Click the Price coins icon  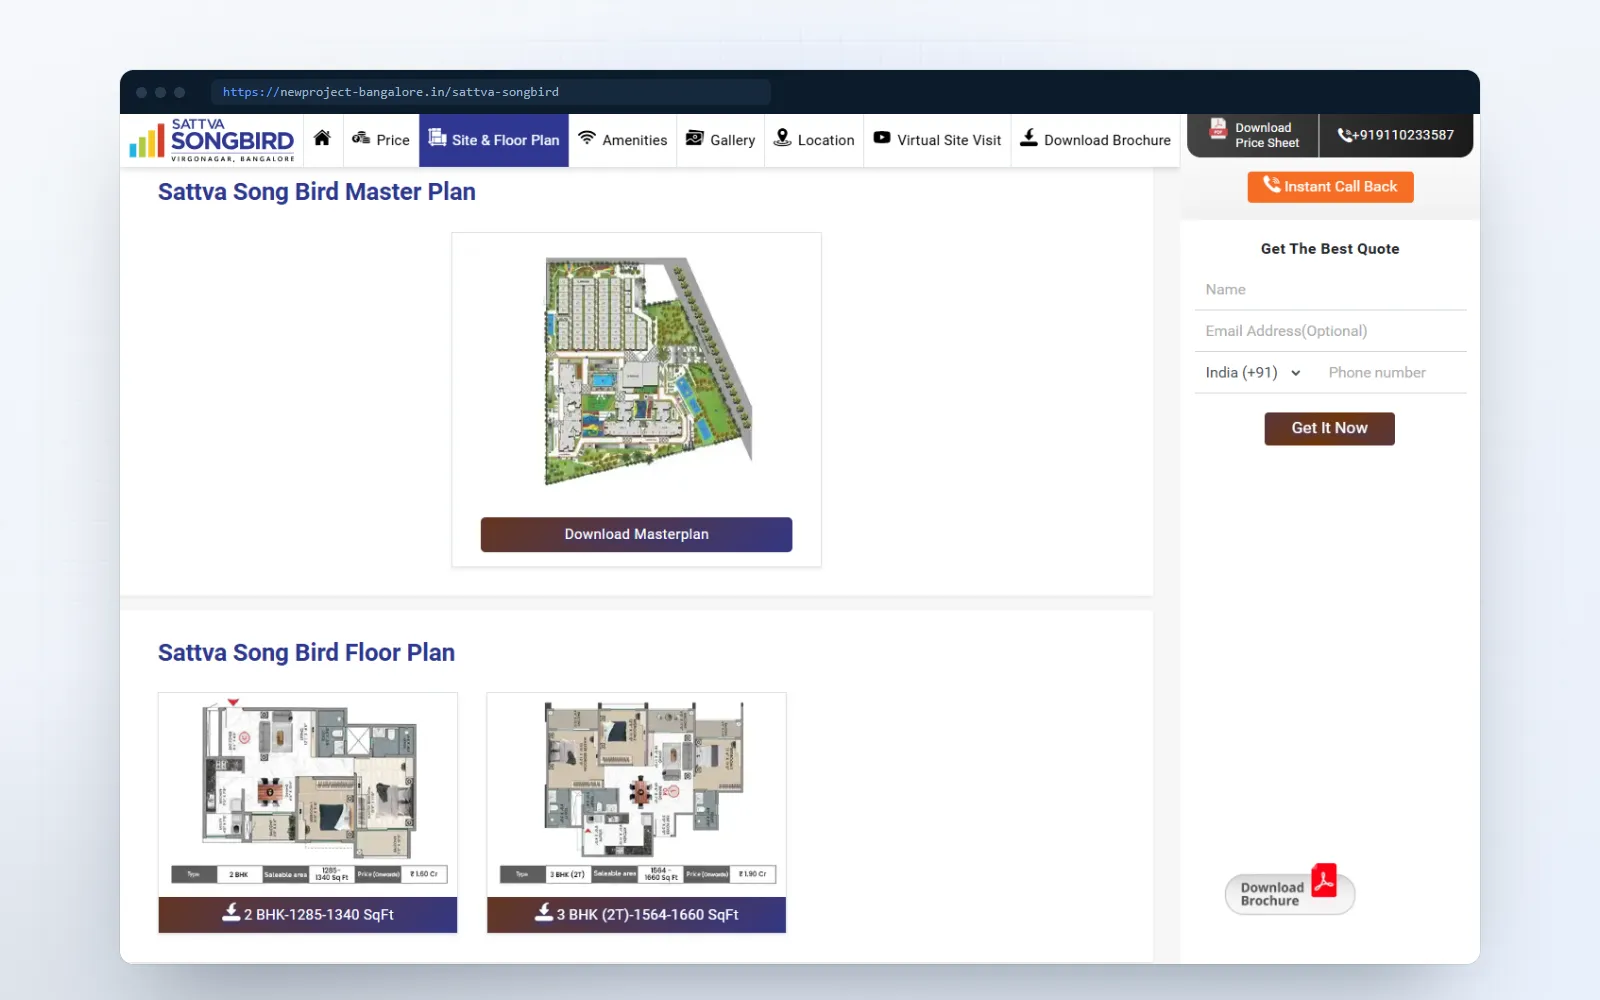361,138
